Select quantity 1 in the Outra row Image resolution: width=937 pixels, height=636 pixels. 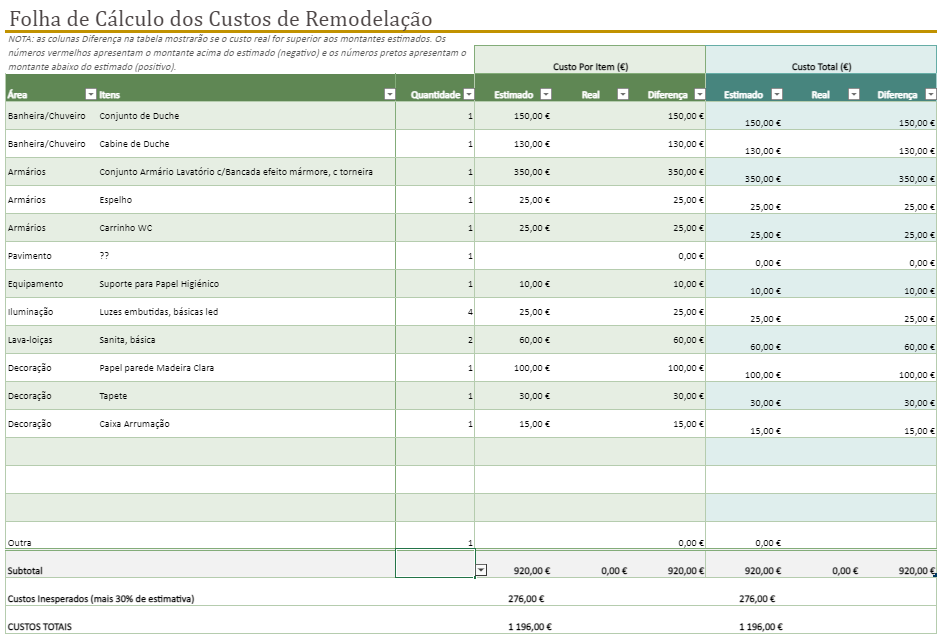435,536
